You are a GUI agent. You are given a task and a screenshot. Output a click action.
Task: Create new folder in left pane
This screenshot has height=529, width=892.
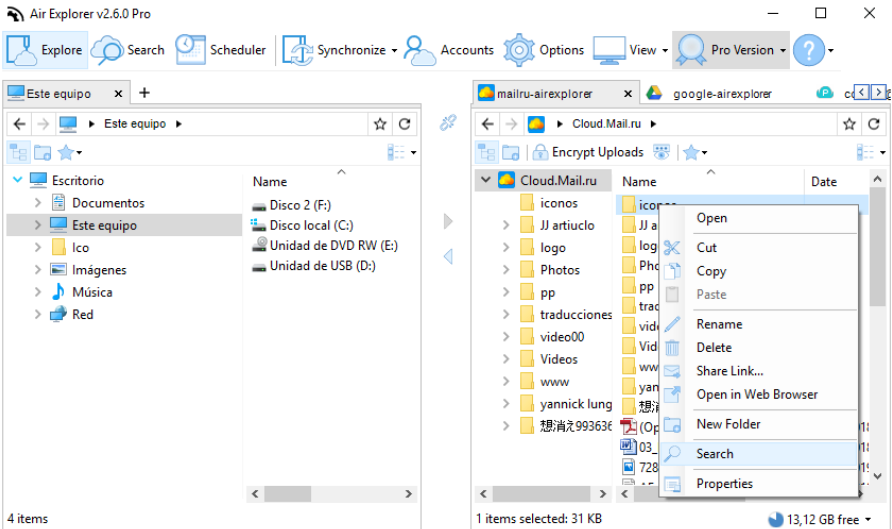[x=43, y=152]
